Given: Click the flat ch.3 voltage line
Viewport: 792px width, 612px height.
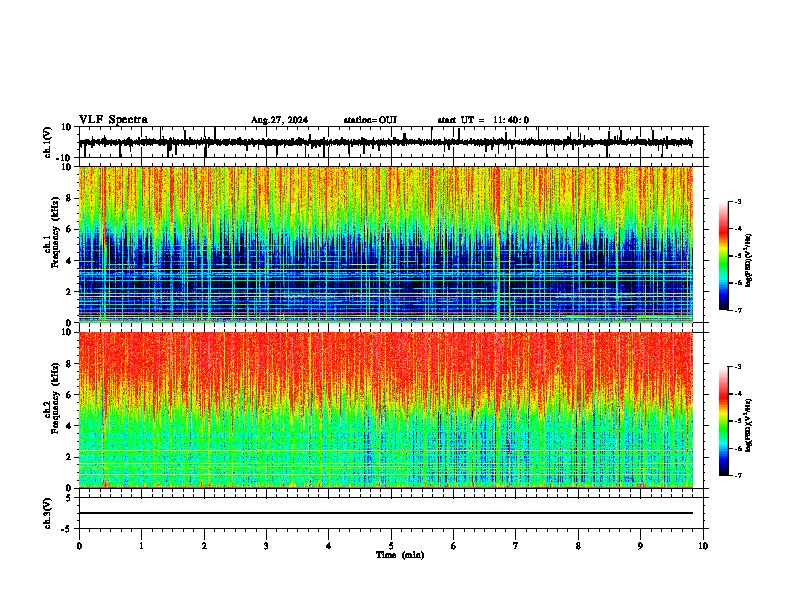Looking at the screenshot, I should (x=385, y=513).
